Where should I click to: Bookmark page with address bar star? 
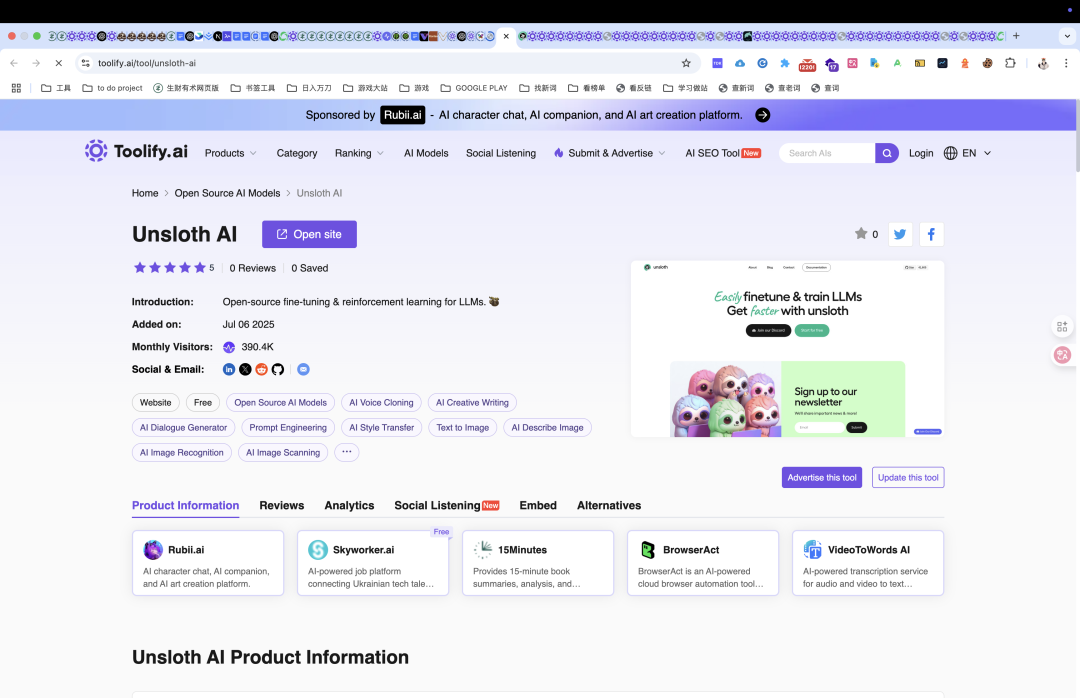(686, 63)
